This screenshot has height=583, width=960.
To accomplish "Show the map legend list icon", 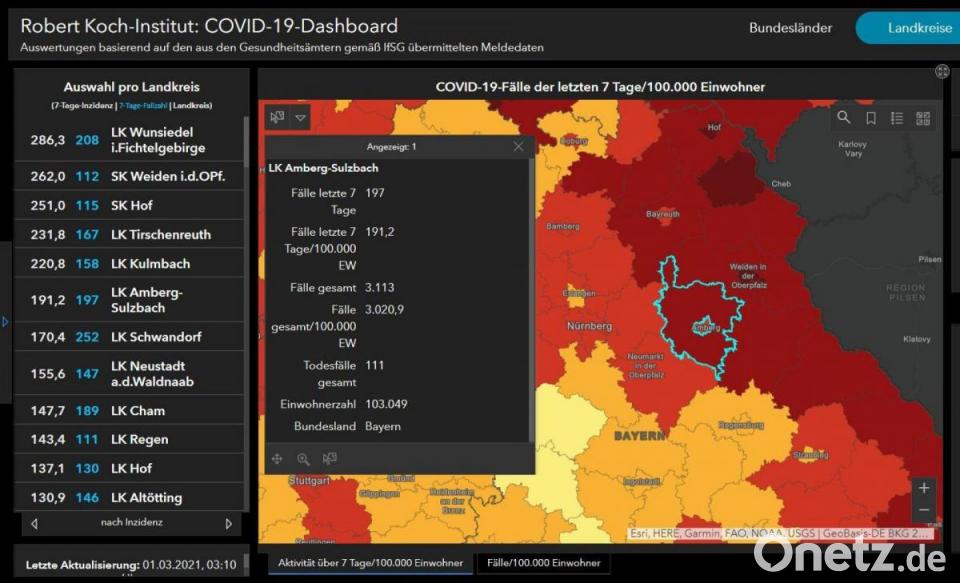I will [897, 118].
